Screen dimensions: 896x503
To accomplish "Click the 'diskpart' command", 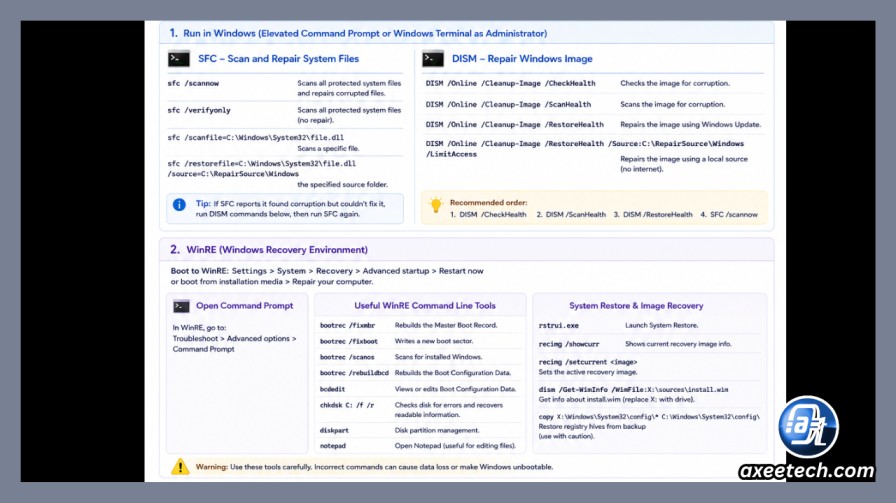I will [x=334, y=430].
